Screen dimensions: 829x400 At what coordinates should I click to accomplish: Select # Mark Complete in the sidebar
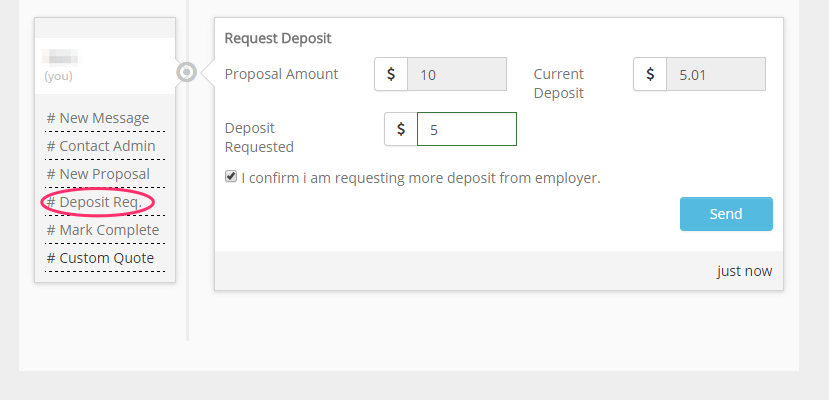tap(103, 230)
